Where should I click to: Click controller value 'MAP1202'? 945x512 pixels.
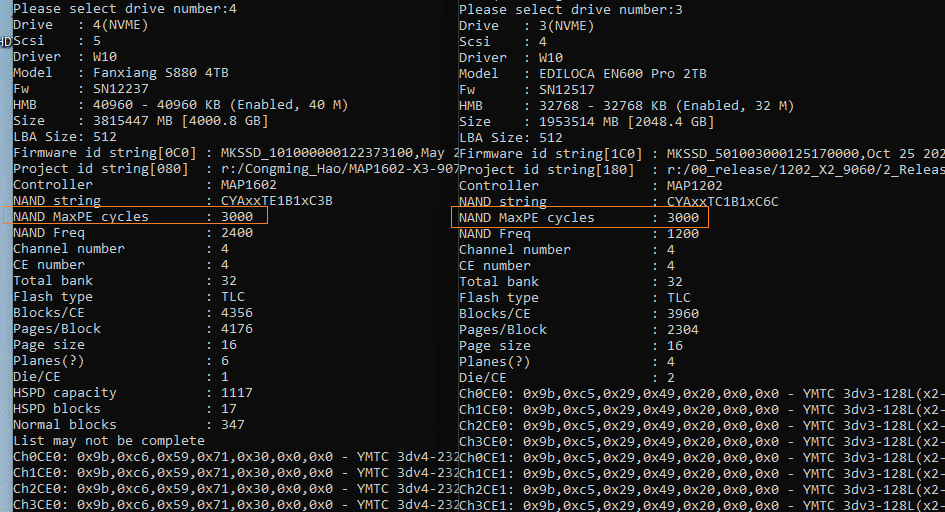pyautogui.click(x=694, y=186)
